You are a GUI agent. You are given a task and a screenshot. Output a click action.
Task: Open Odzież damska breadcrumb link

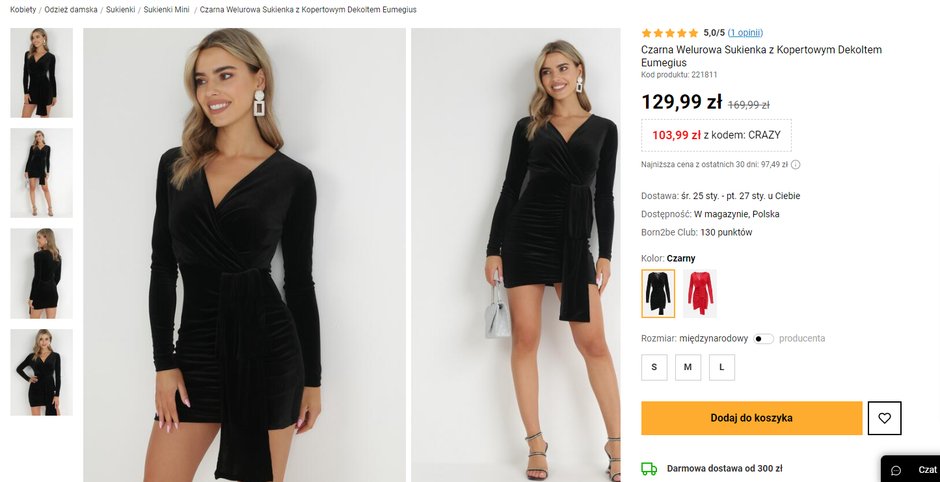pyautogui.click(x=71, y=10)
